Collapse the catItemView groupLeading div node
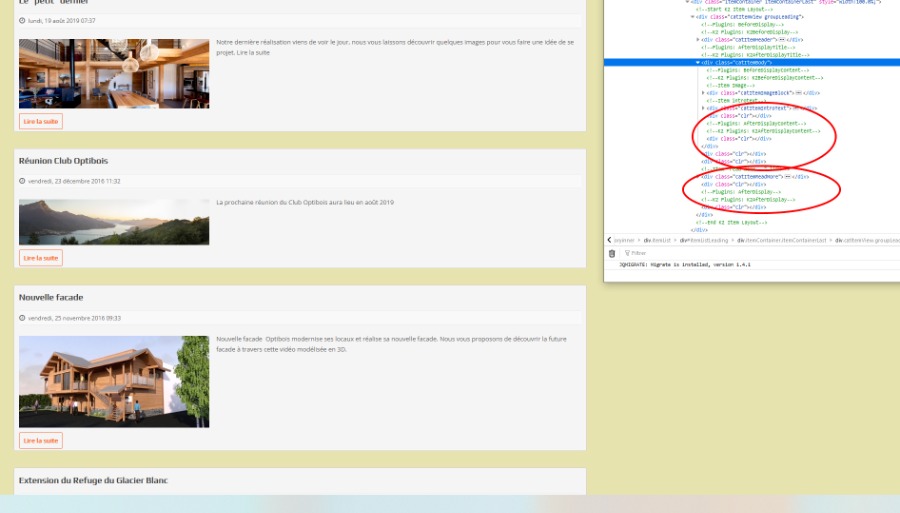Image resolution: width=900 pixels, height=513 pixels. 693,17
